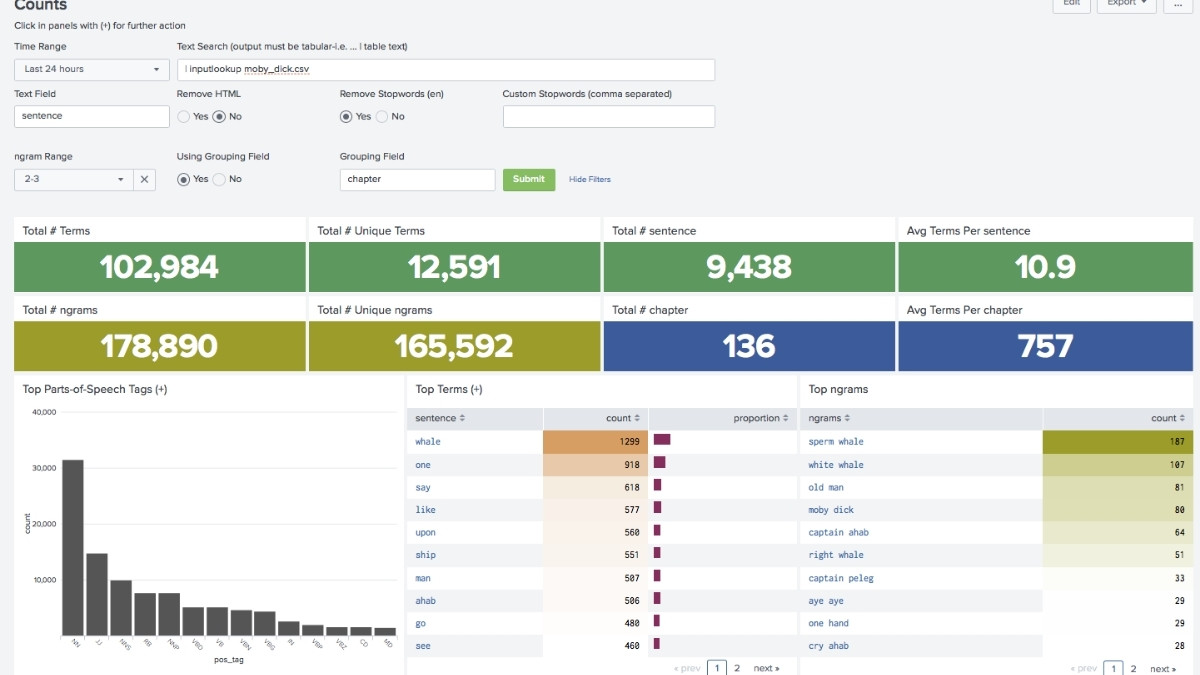The image size is (1200, 675).
Task: Open the Time Range dropdown
Action: [91, 69]
